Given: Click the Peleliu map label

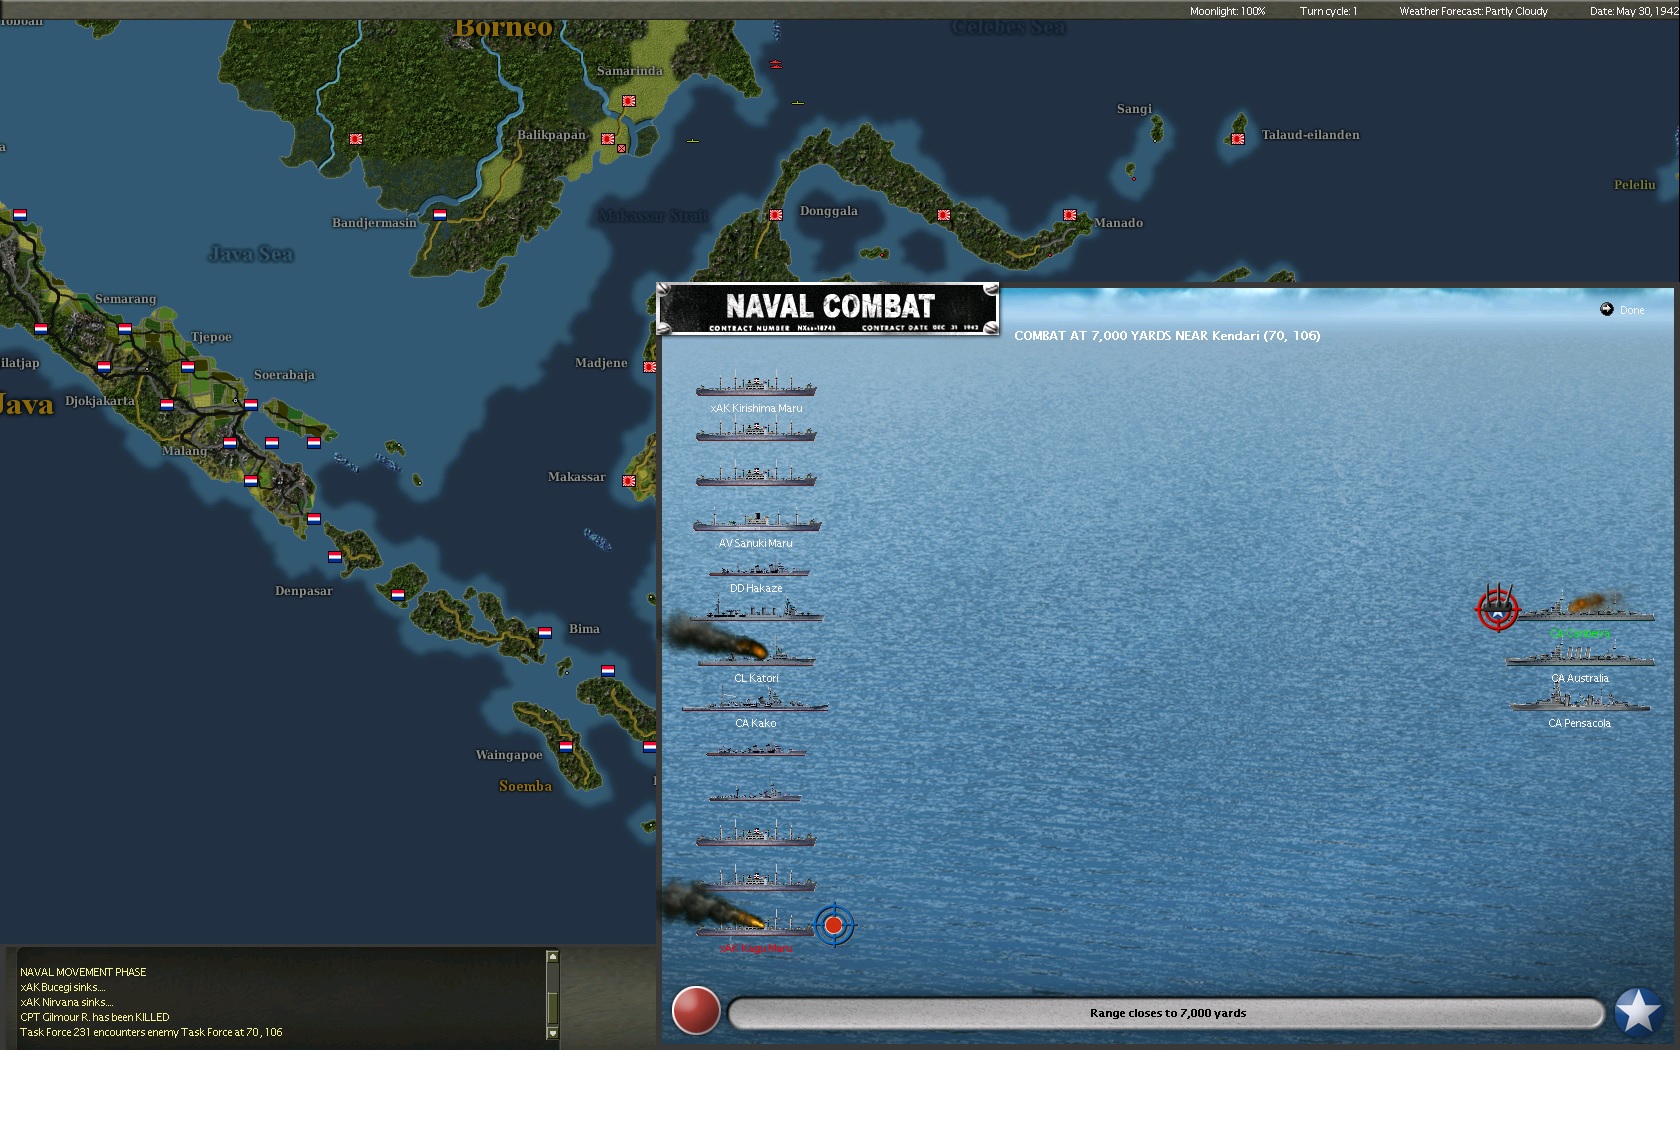Looking at the screenshot, I should pos(1635,185).
